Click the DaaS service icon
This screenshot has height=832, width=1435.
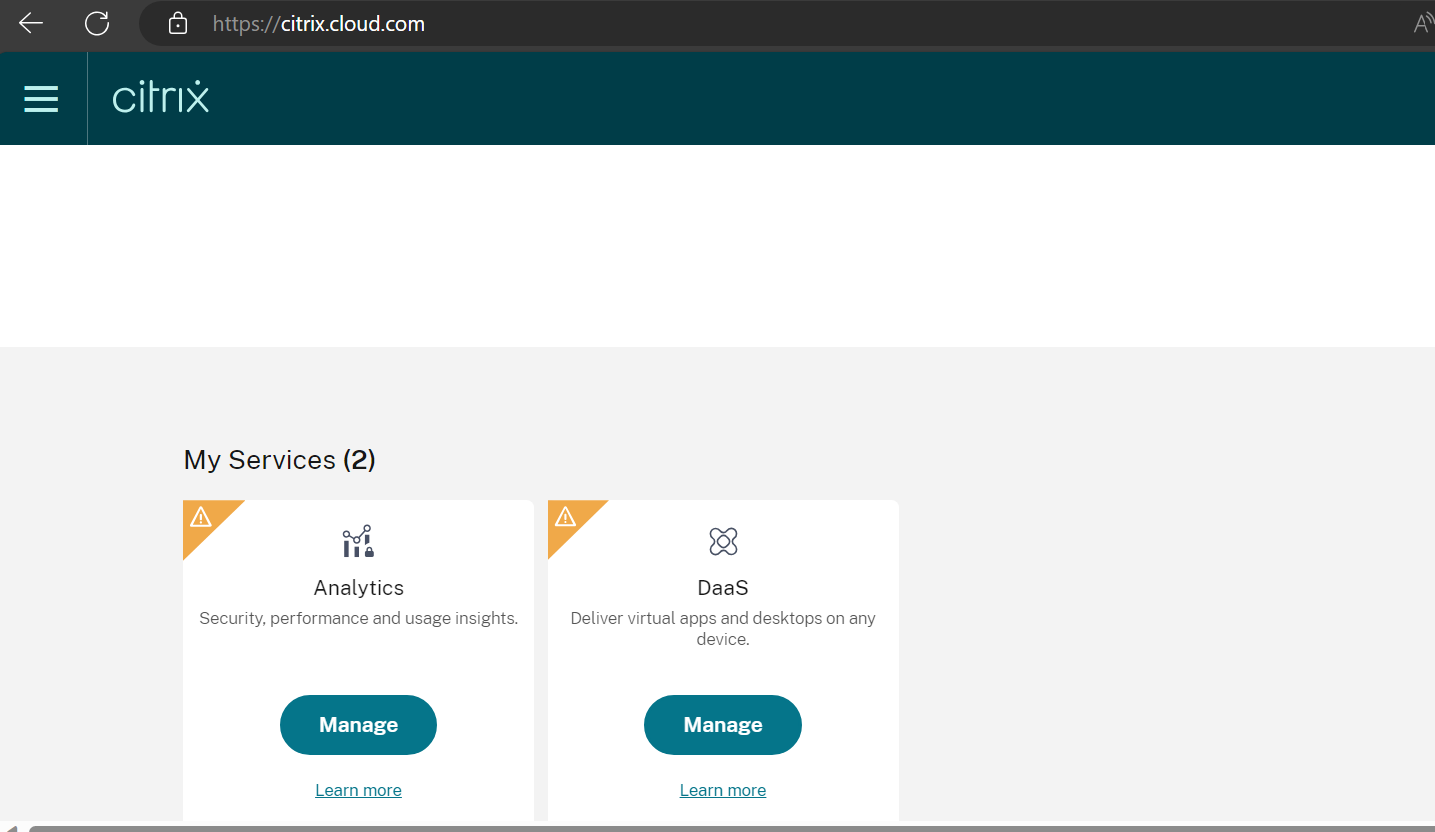(722, 541)
